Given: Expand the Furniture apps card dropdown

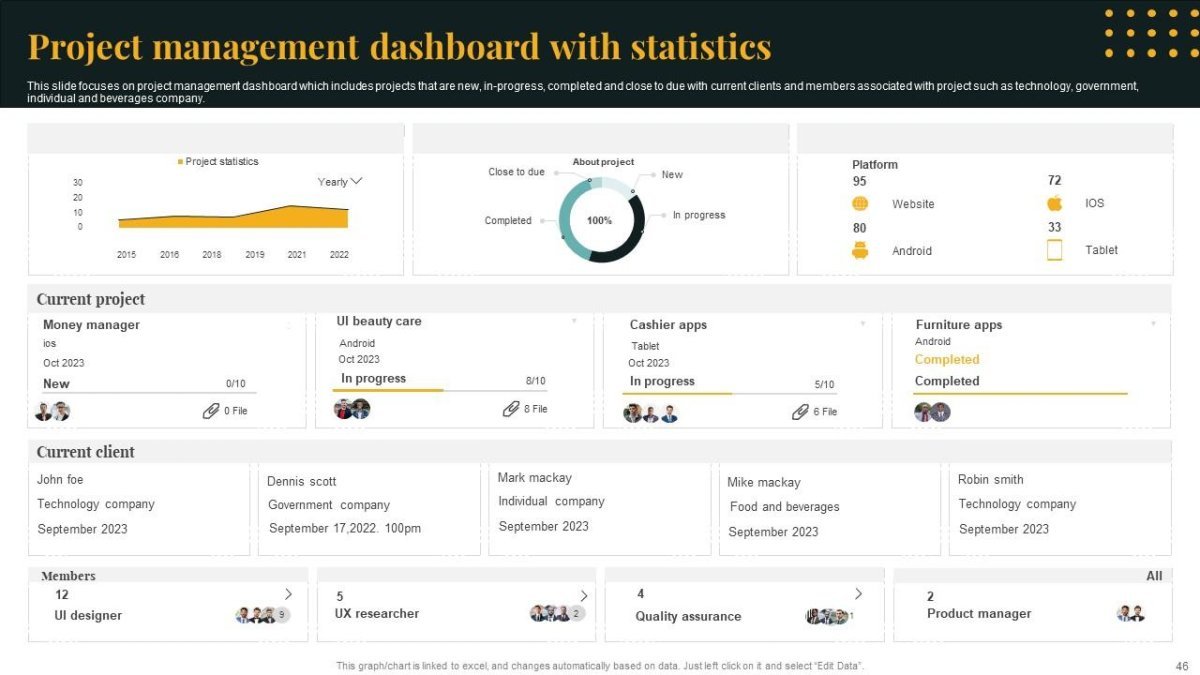Looking at the screenshot, I should pyautogui.click(x=1153, y=323).
